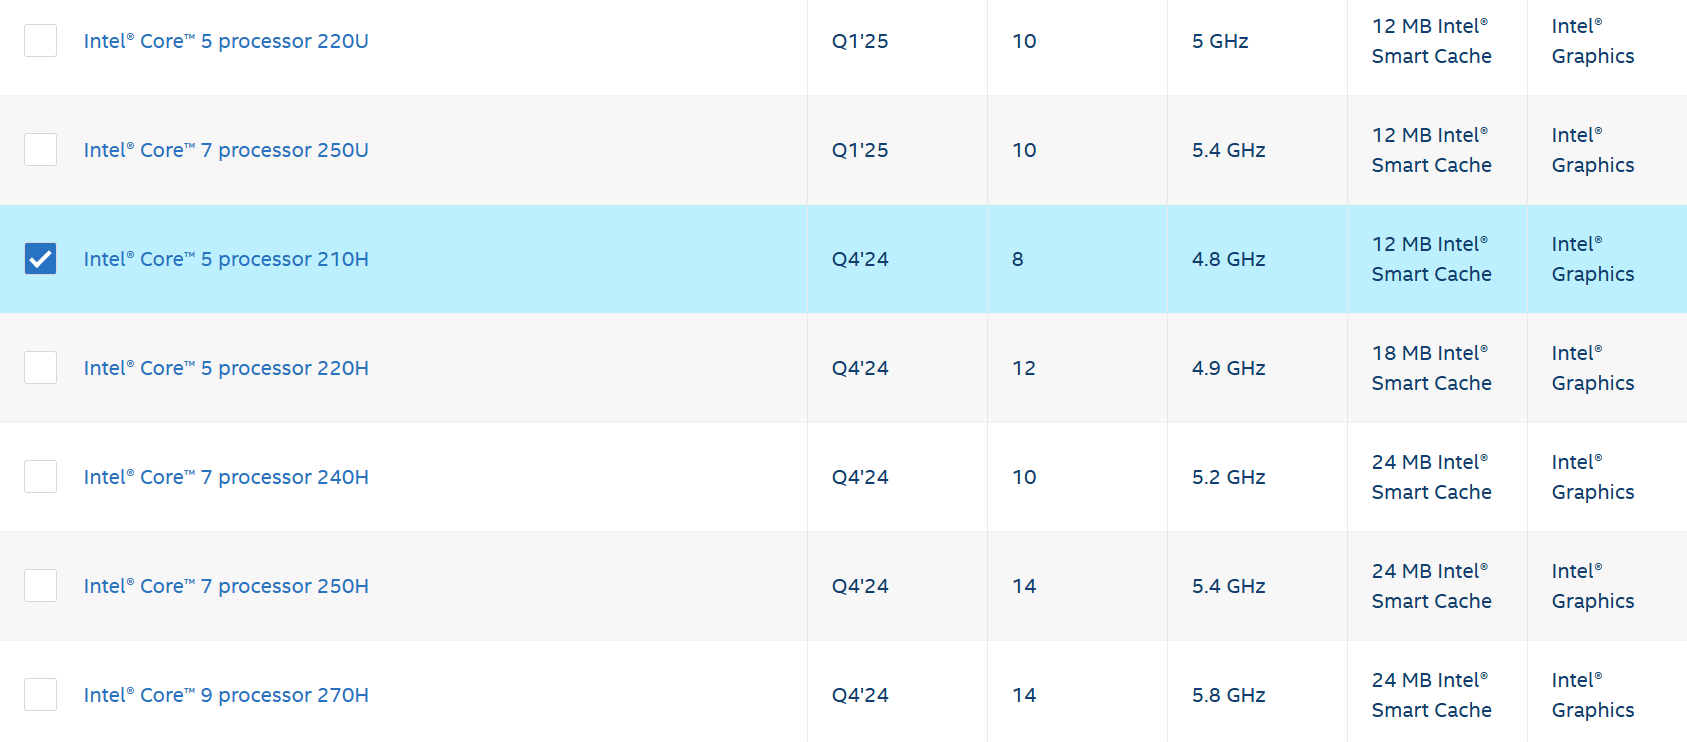The image size is (1687, 742).
Task: Open Intel Core 5 processor 210H link
Action: (226, 259)
